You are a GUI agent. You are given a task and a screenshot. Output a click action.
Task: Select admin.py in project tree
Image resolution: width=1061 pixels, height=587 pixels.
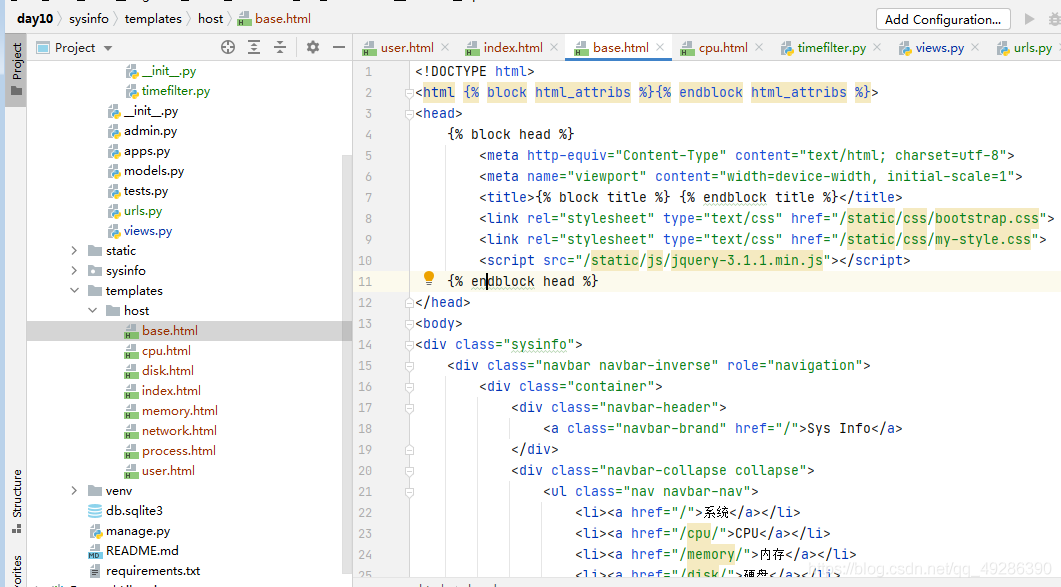click(x=150, y=131)
